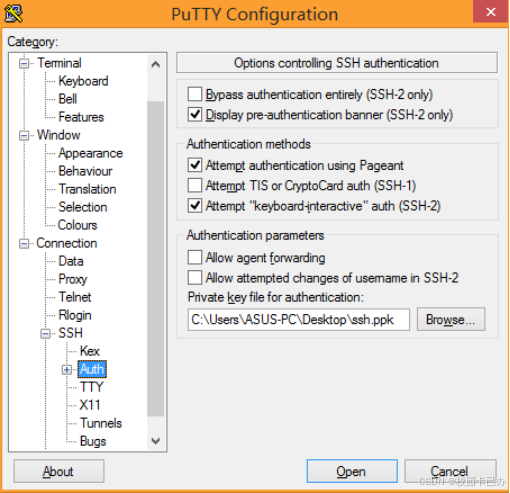Toggle Attempt authentication using Pageant
Image resolution: width=510 pixels, height=493 pixels.
tap(195, 165)
